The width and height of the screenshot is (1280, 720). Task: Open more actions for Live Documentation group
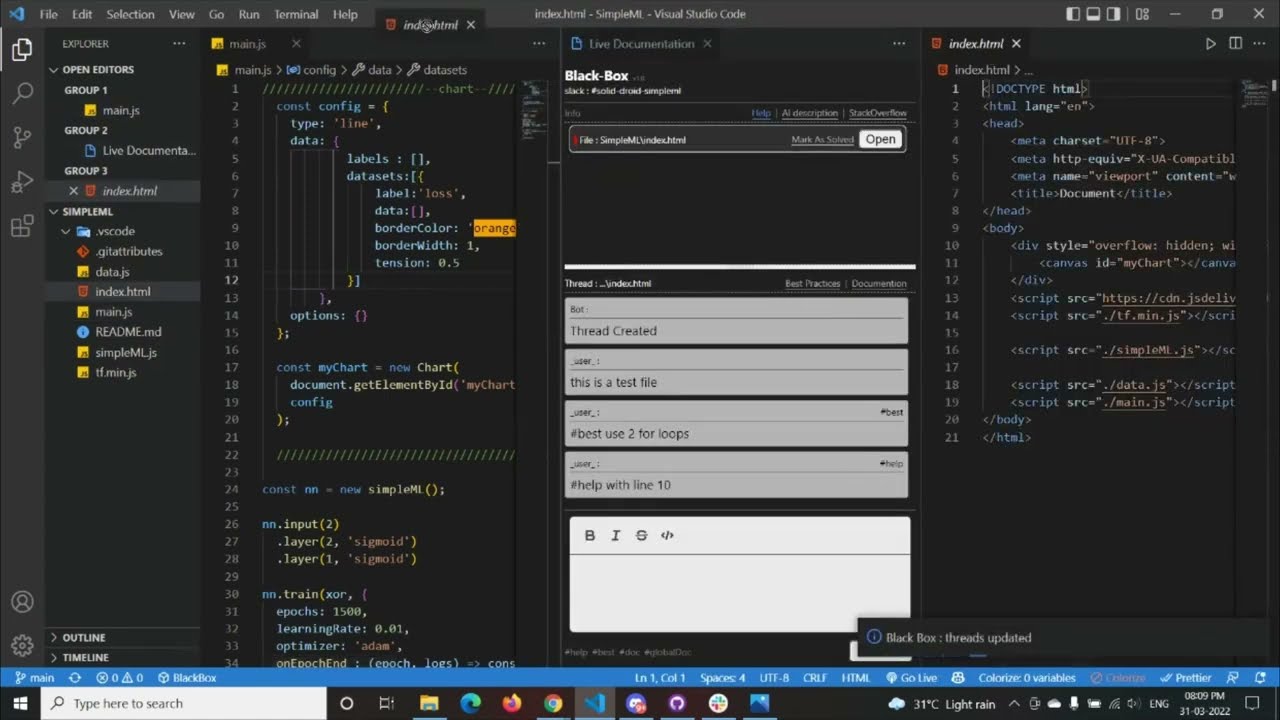(899, 44)
